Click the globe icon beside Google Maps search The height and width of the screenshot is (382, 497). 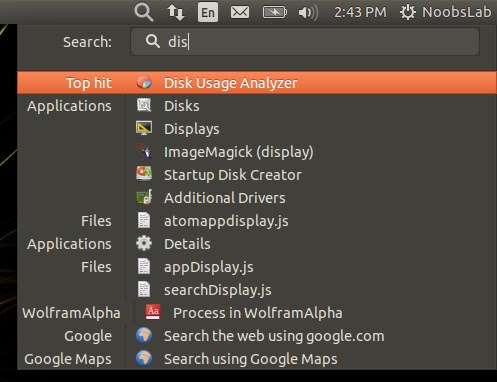pyautogui.click(x=144, y=358)
